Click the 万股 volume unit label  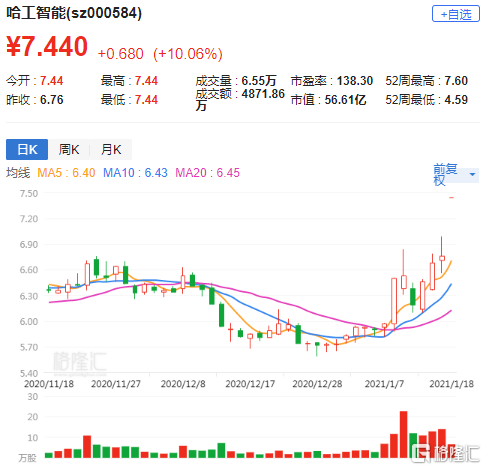tap(27, 458)
